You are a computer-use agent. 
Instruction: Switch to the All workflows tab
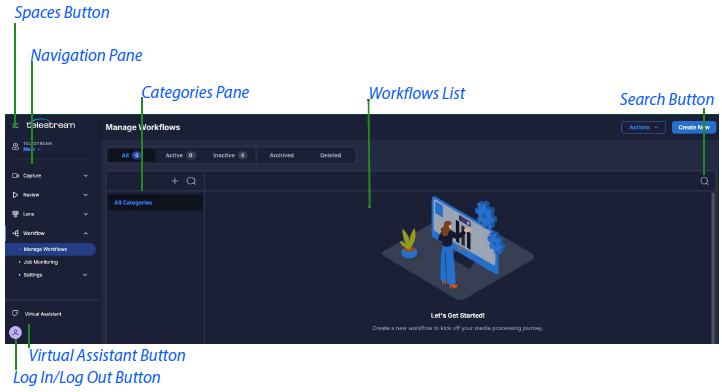point(131,155)
